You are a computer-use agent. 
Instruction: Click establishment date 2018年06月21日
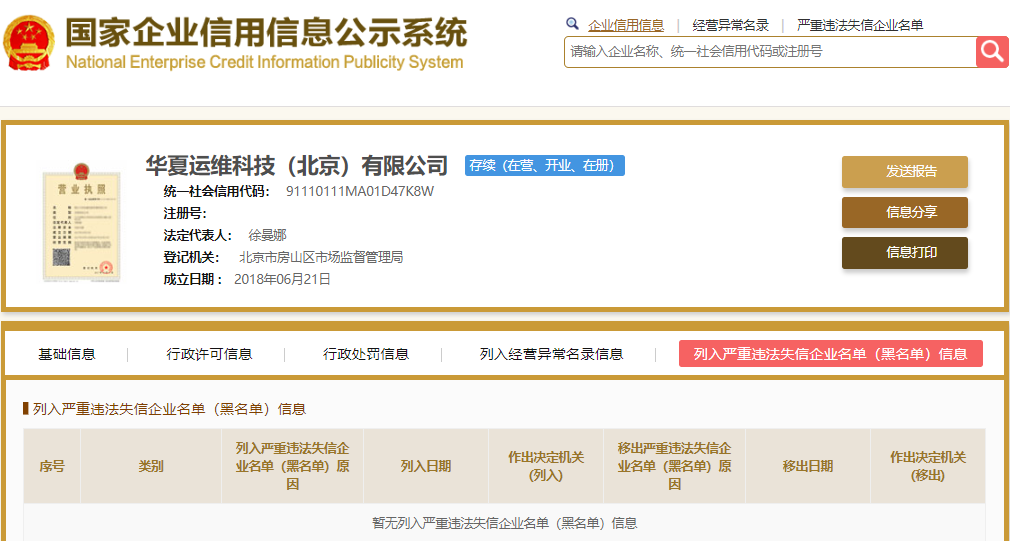(283, 280)
